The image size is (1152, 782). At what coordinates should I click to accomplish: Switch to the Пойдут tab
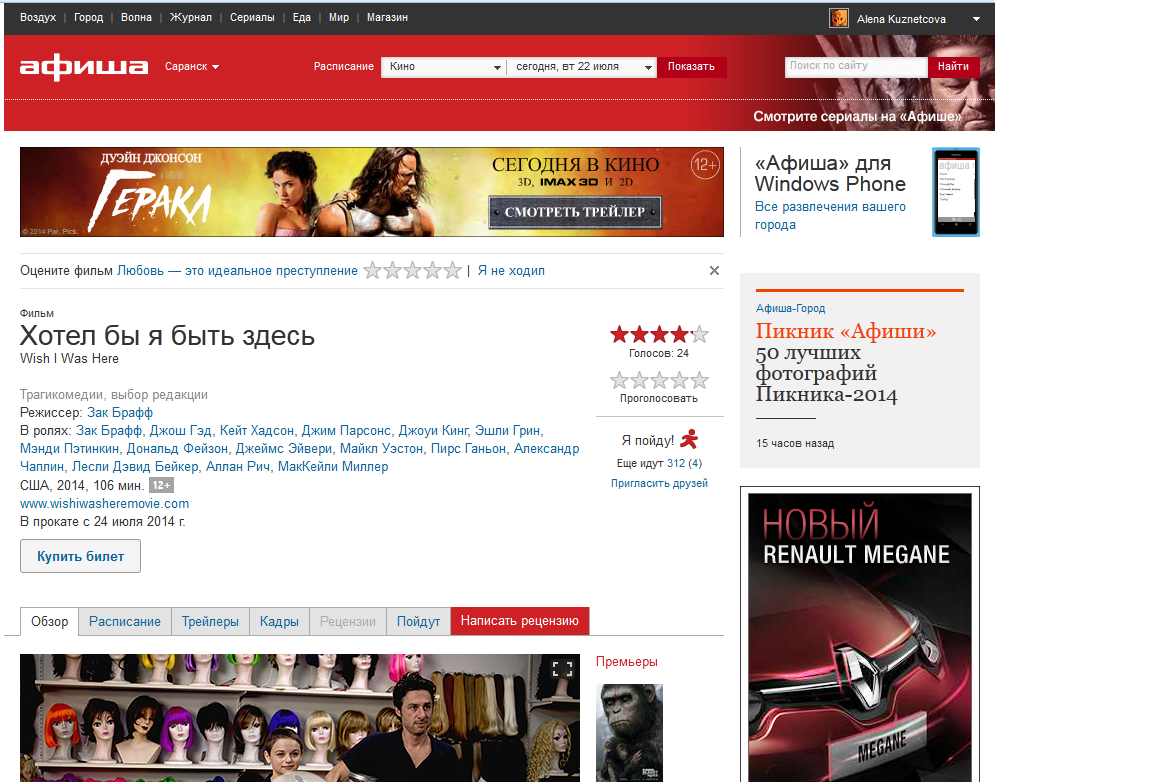tap(418, 622)
